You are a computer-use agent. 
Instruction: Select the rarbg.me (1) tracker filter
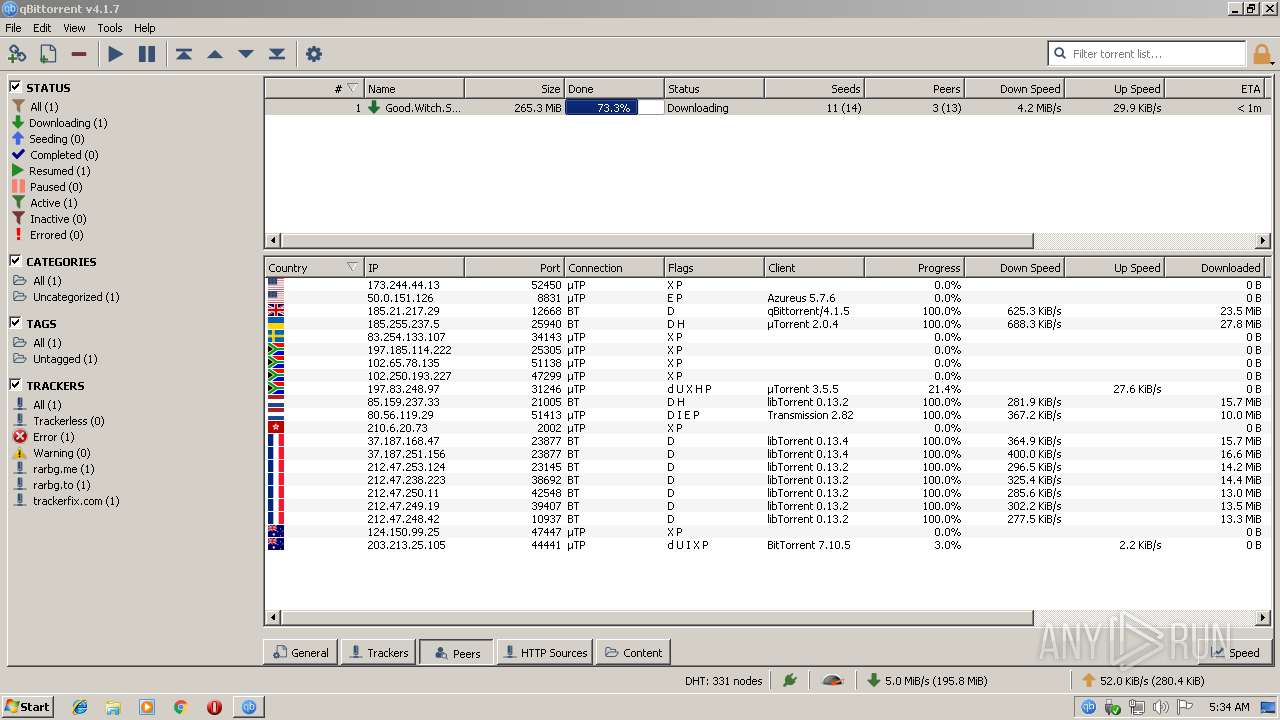click(54, 469)
